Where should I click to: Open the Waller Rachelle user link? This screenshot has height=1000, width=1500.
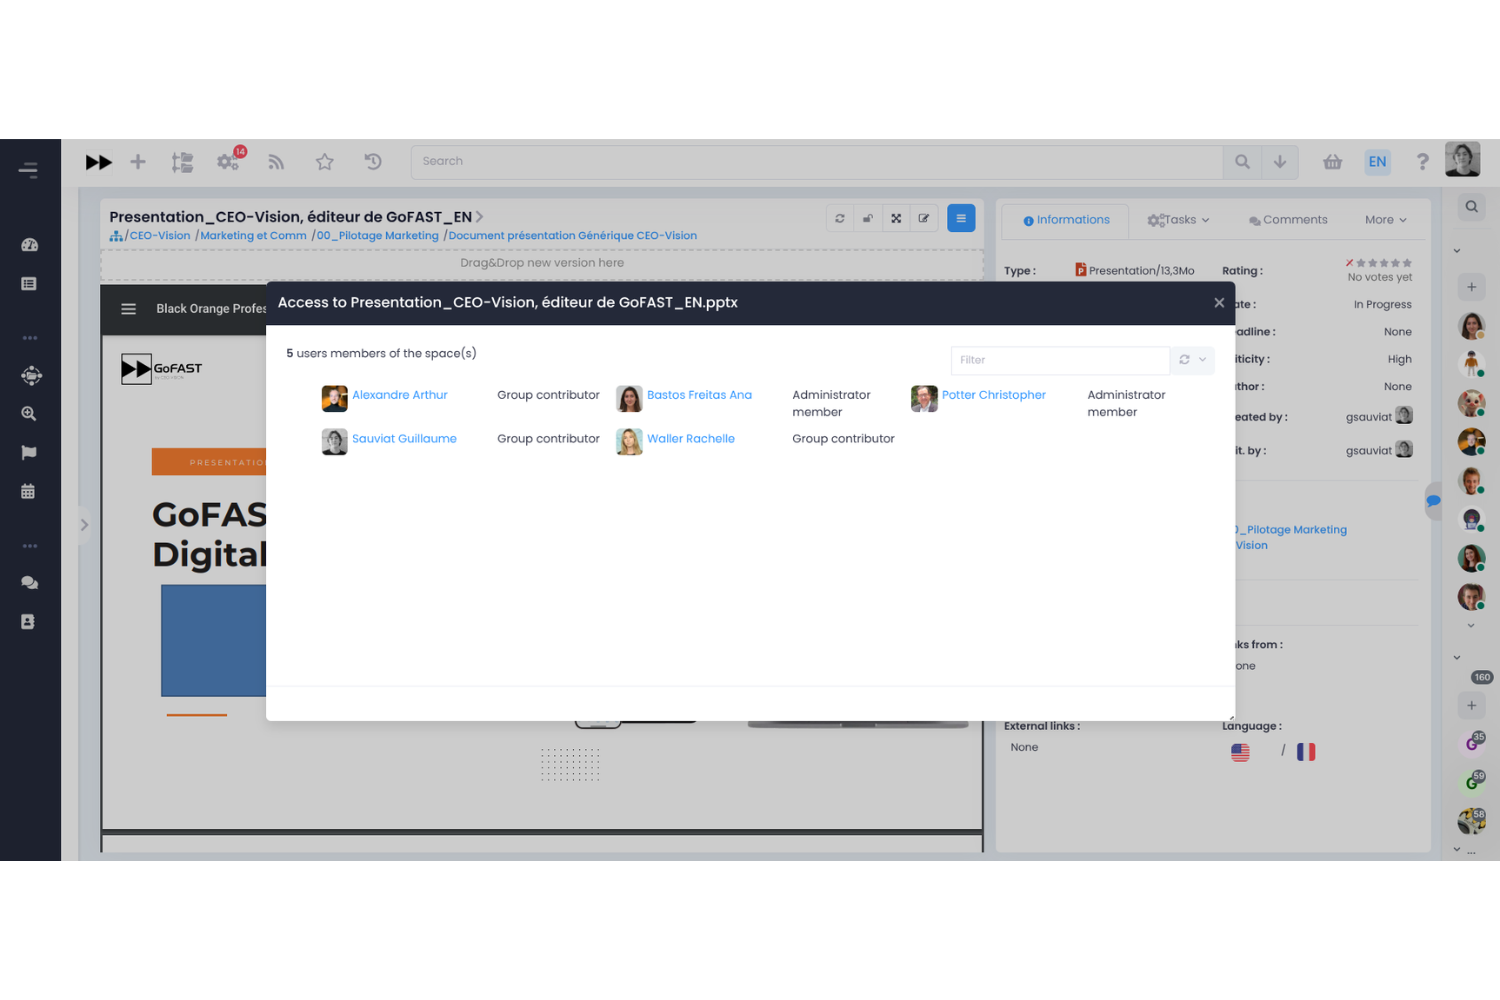690,439
